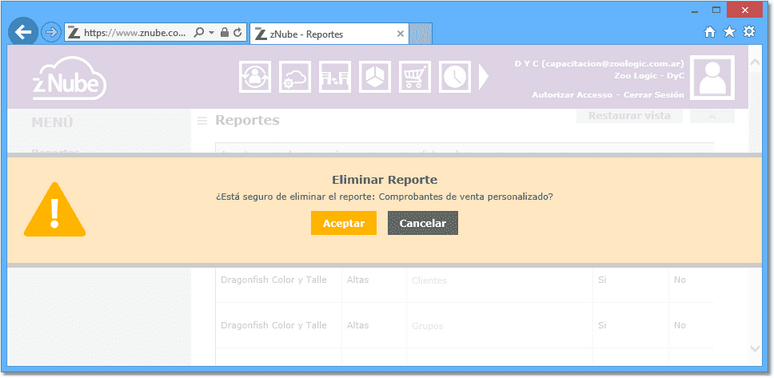
Task: Go back with the browser back arrow
Action: coord(23,33)
